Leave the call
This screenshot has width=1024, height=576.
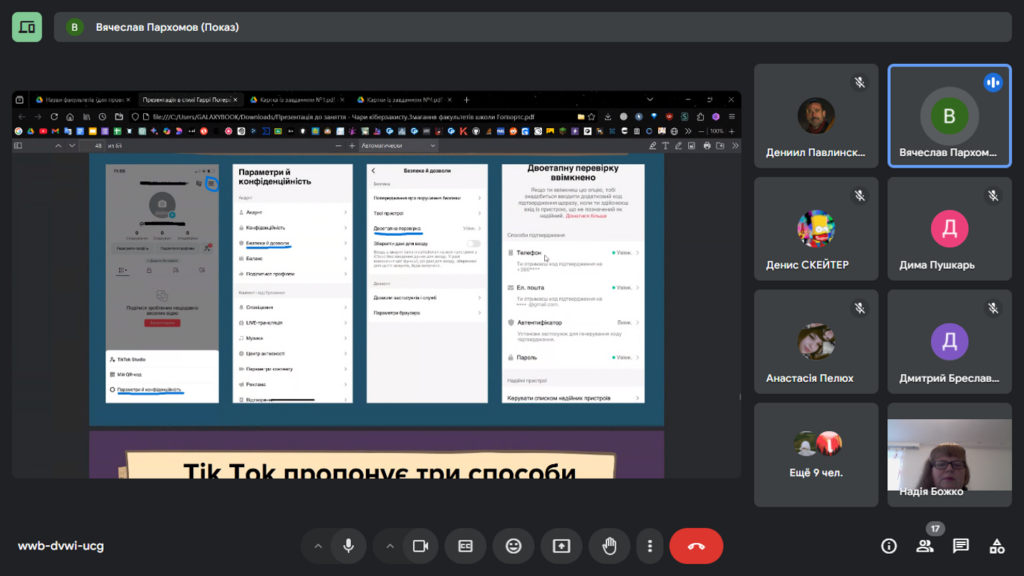click(x=696, y=546)
